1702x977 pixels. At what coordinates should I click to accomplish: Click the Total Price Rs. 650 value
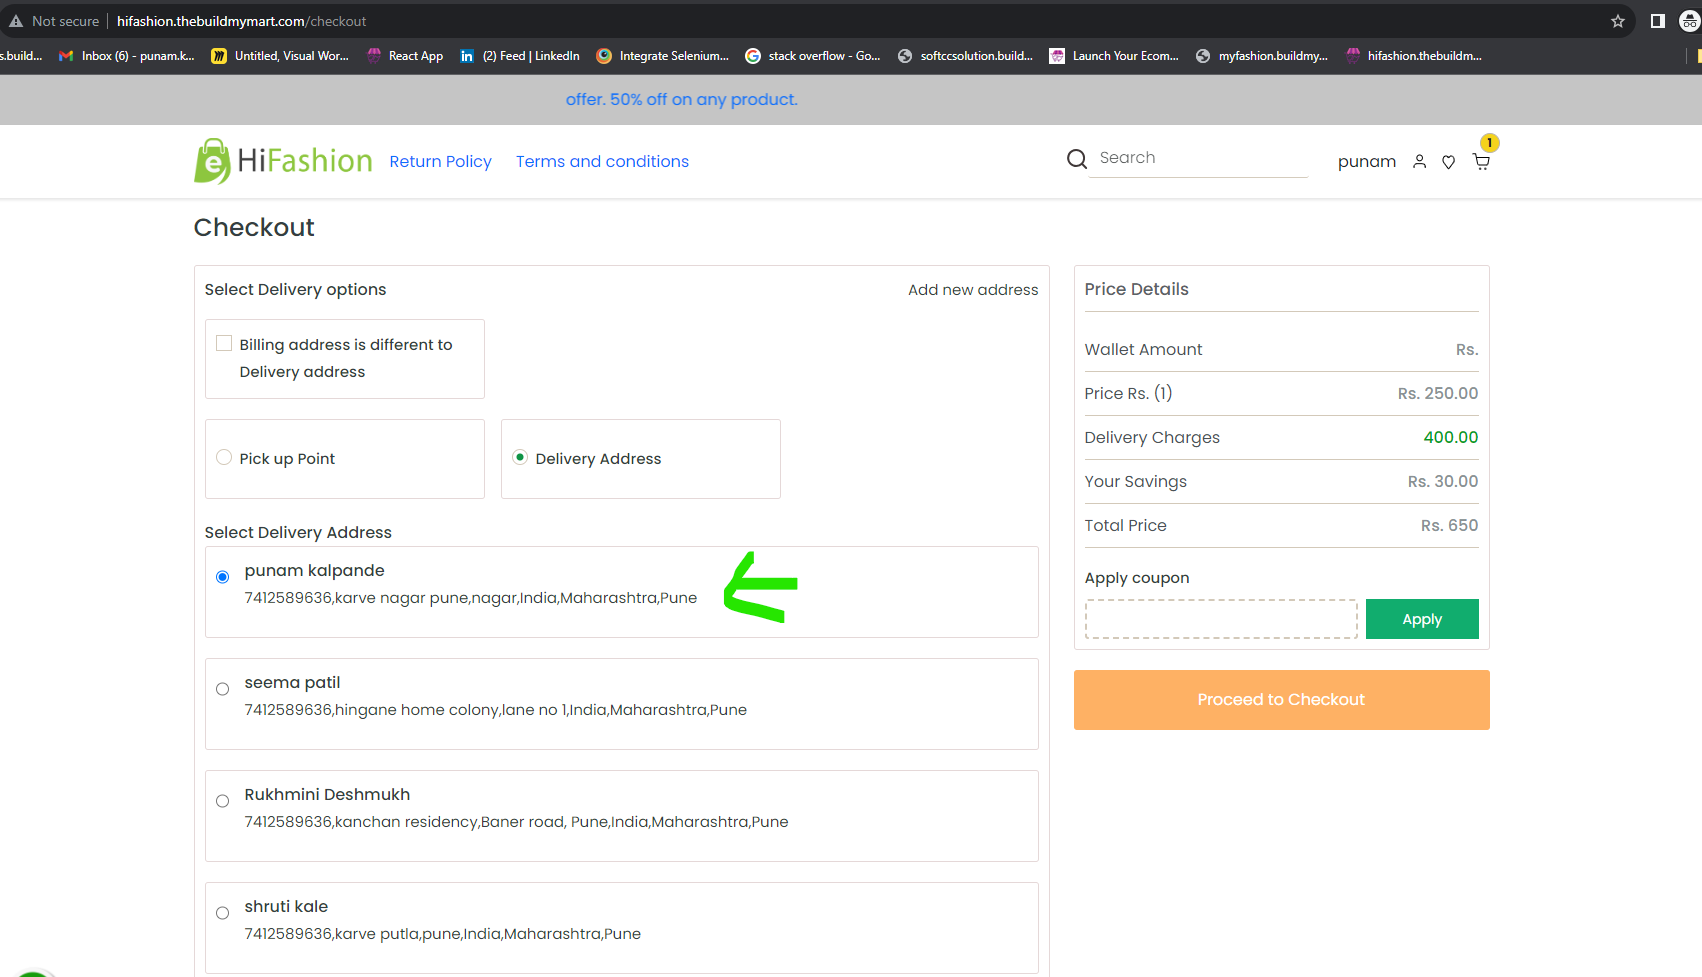1449,525
